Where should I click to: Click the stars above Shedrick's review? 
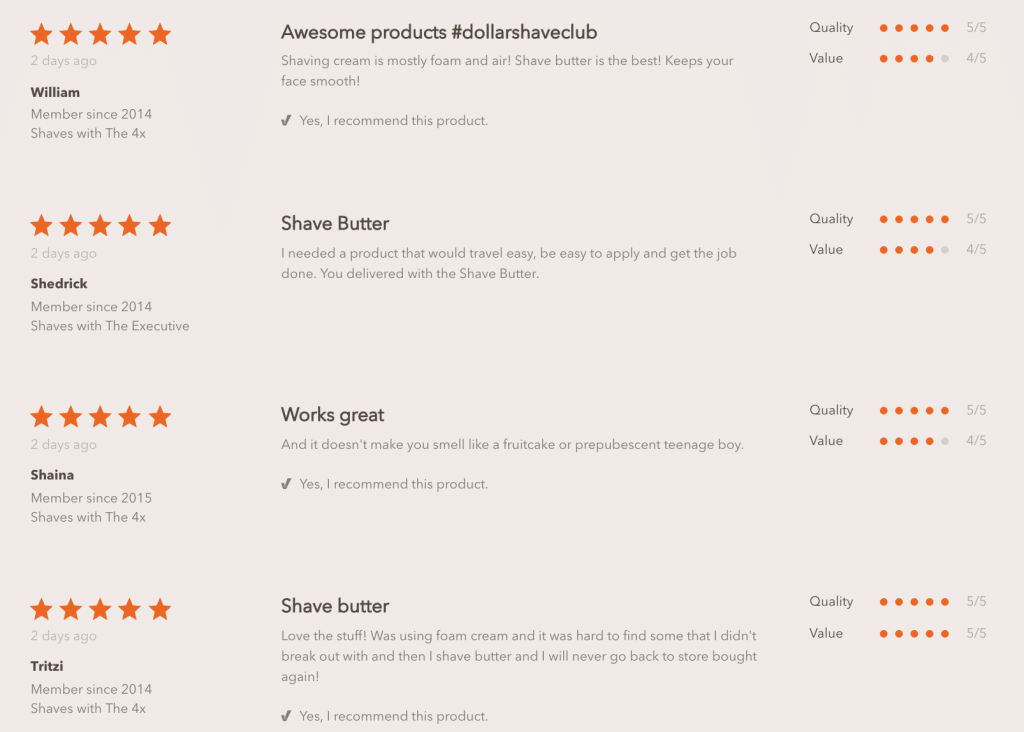pos(100,226)
